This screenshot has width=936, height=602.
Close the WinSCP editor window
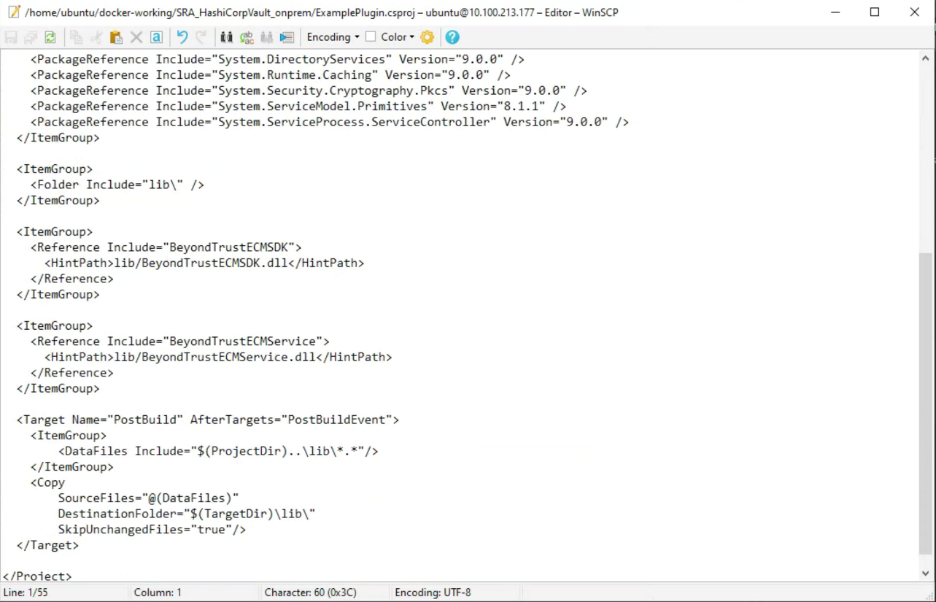pos(915,12)
